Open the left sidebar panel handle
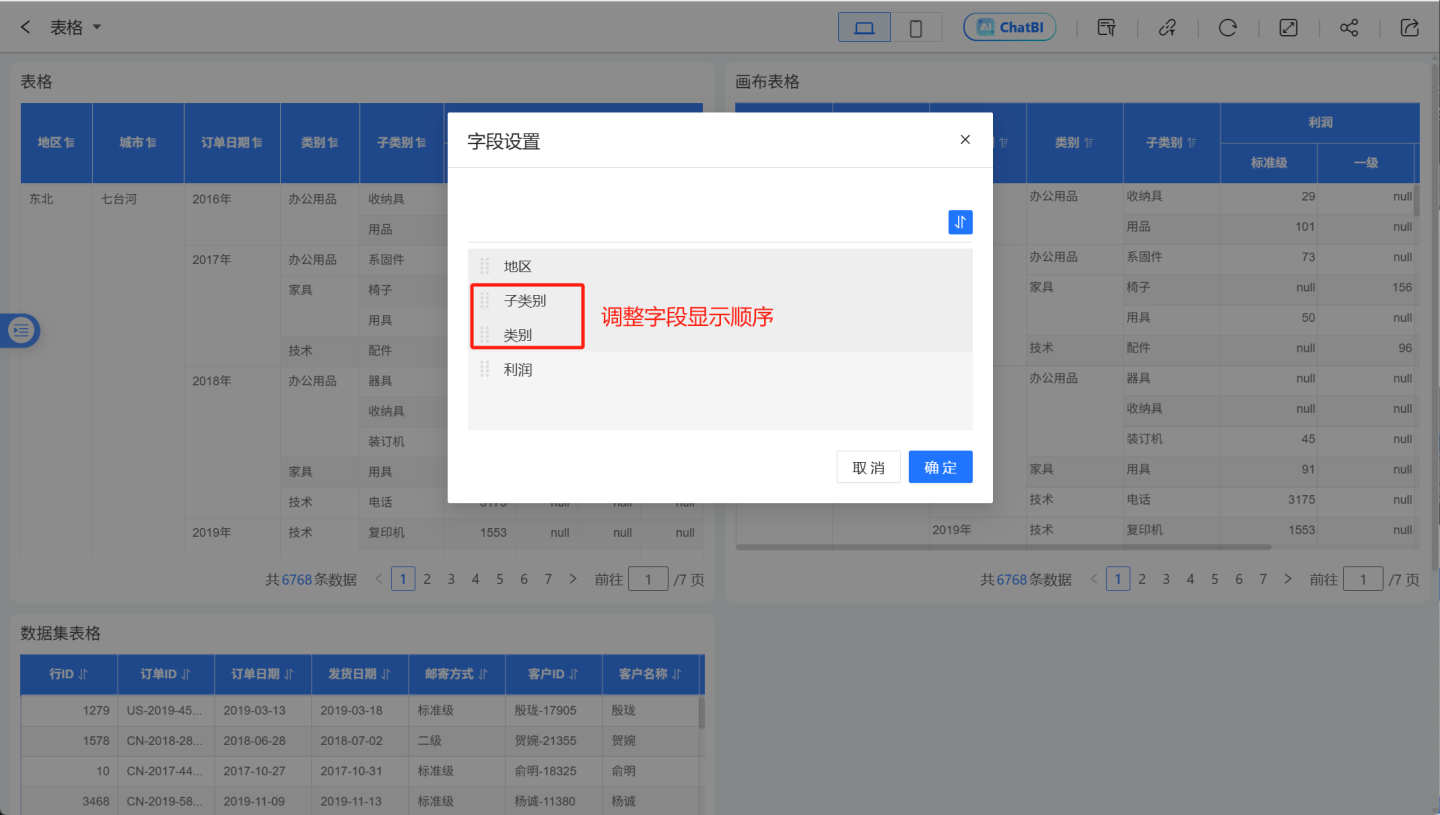The width and height of the screenshot is (1440, 815). coord(20,330)
